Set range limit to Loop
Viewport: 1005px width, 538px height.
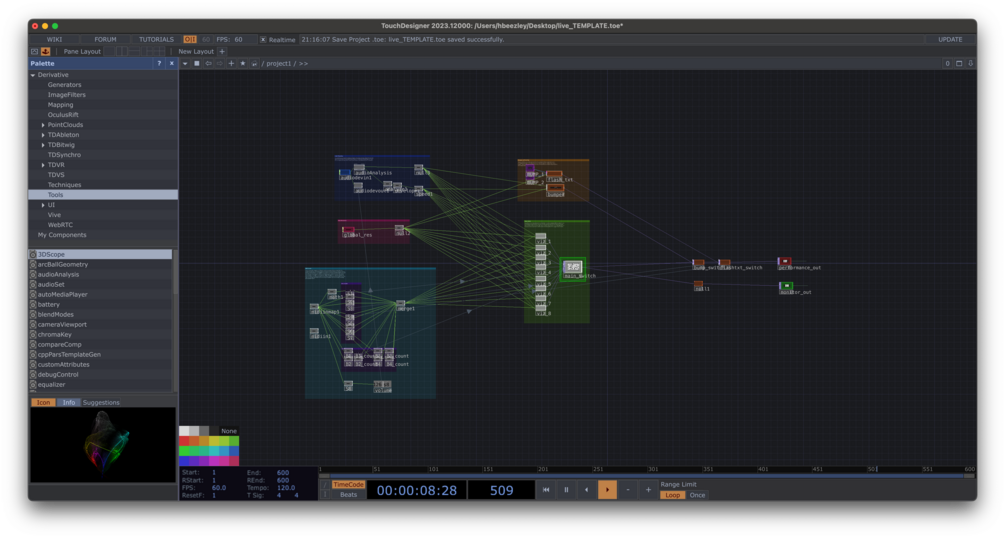click(672, 495)
